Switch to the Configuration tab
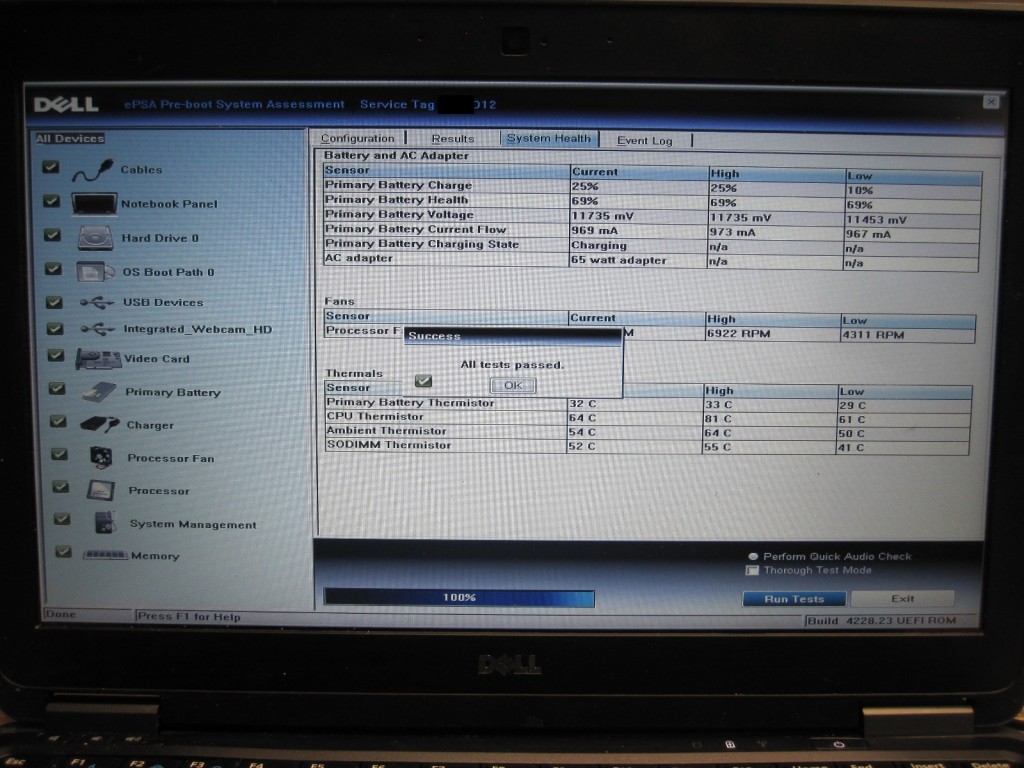The image size is (1024, 768). [358, 138]
